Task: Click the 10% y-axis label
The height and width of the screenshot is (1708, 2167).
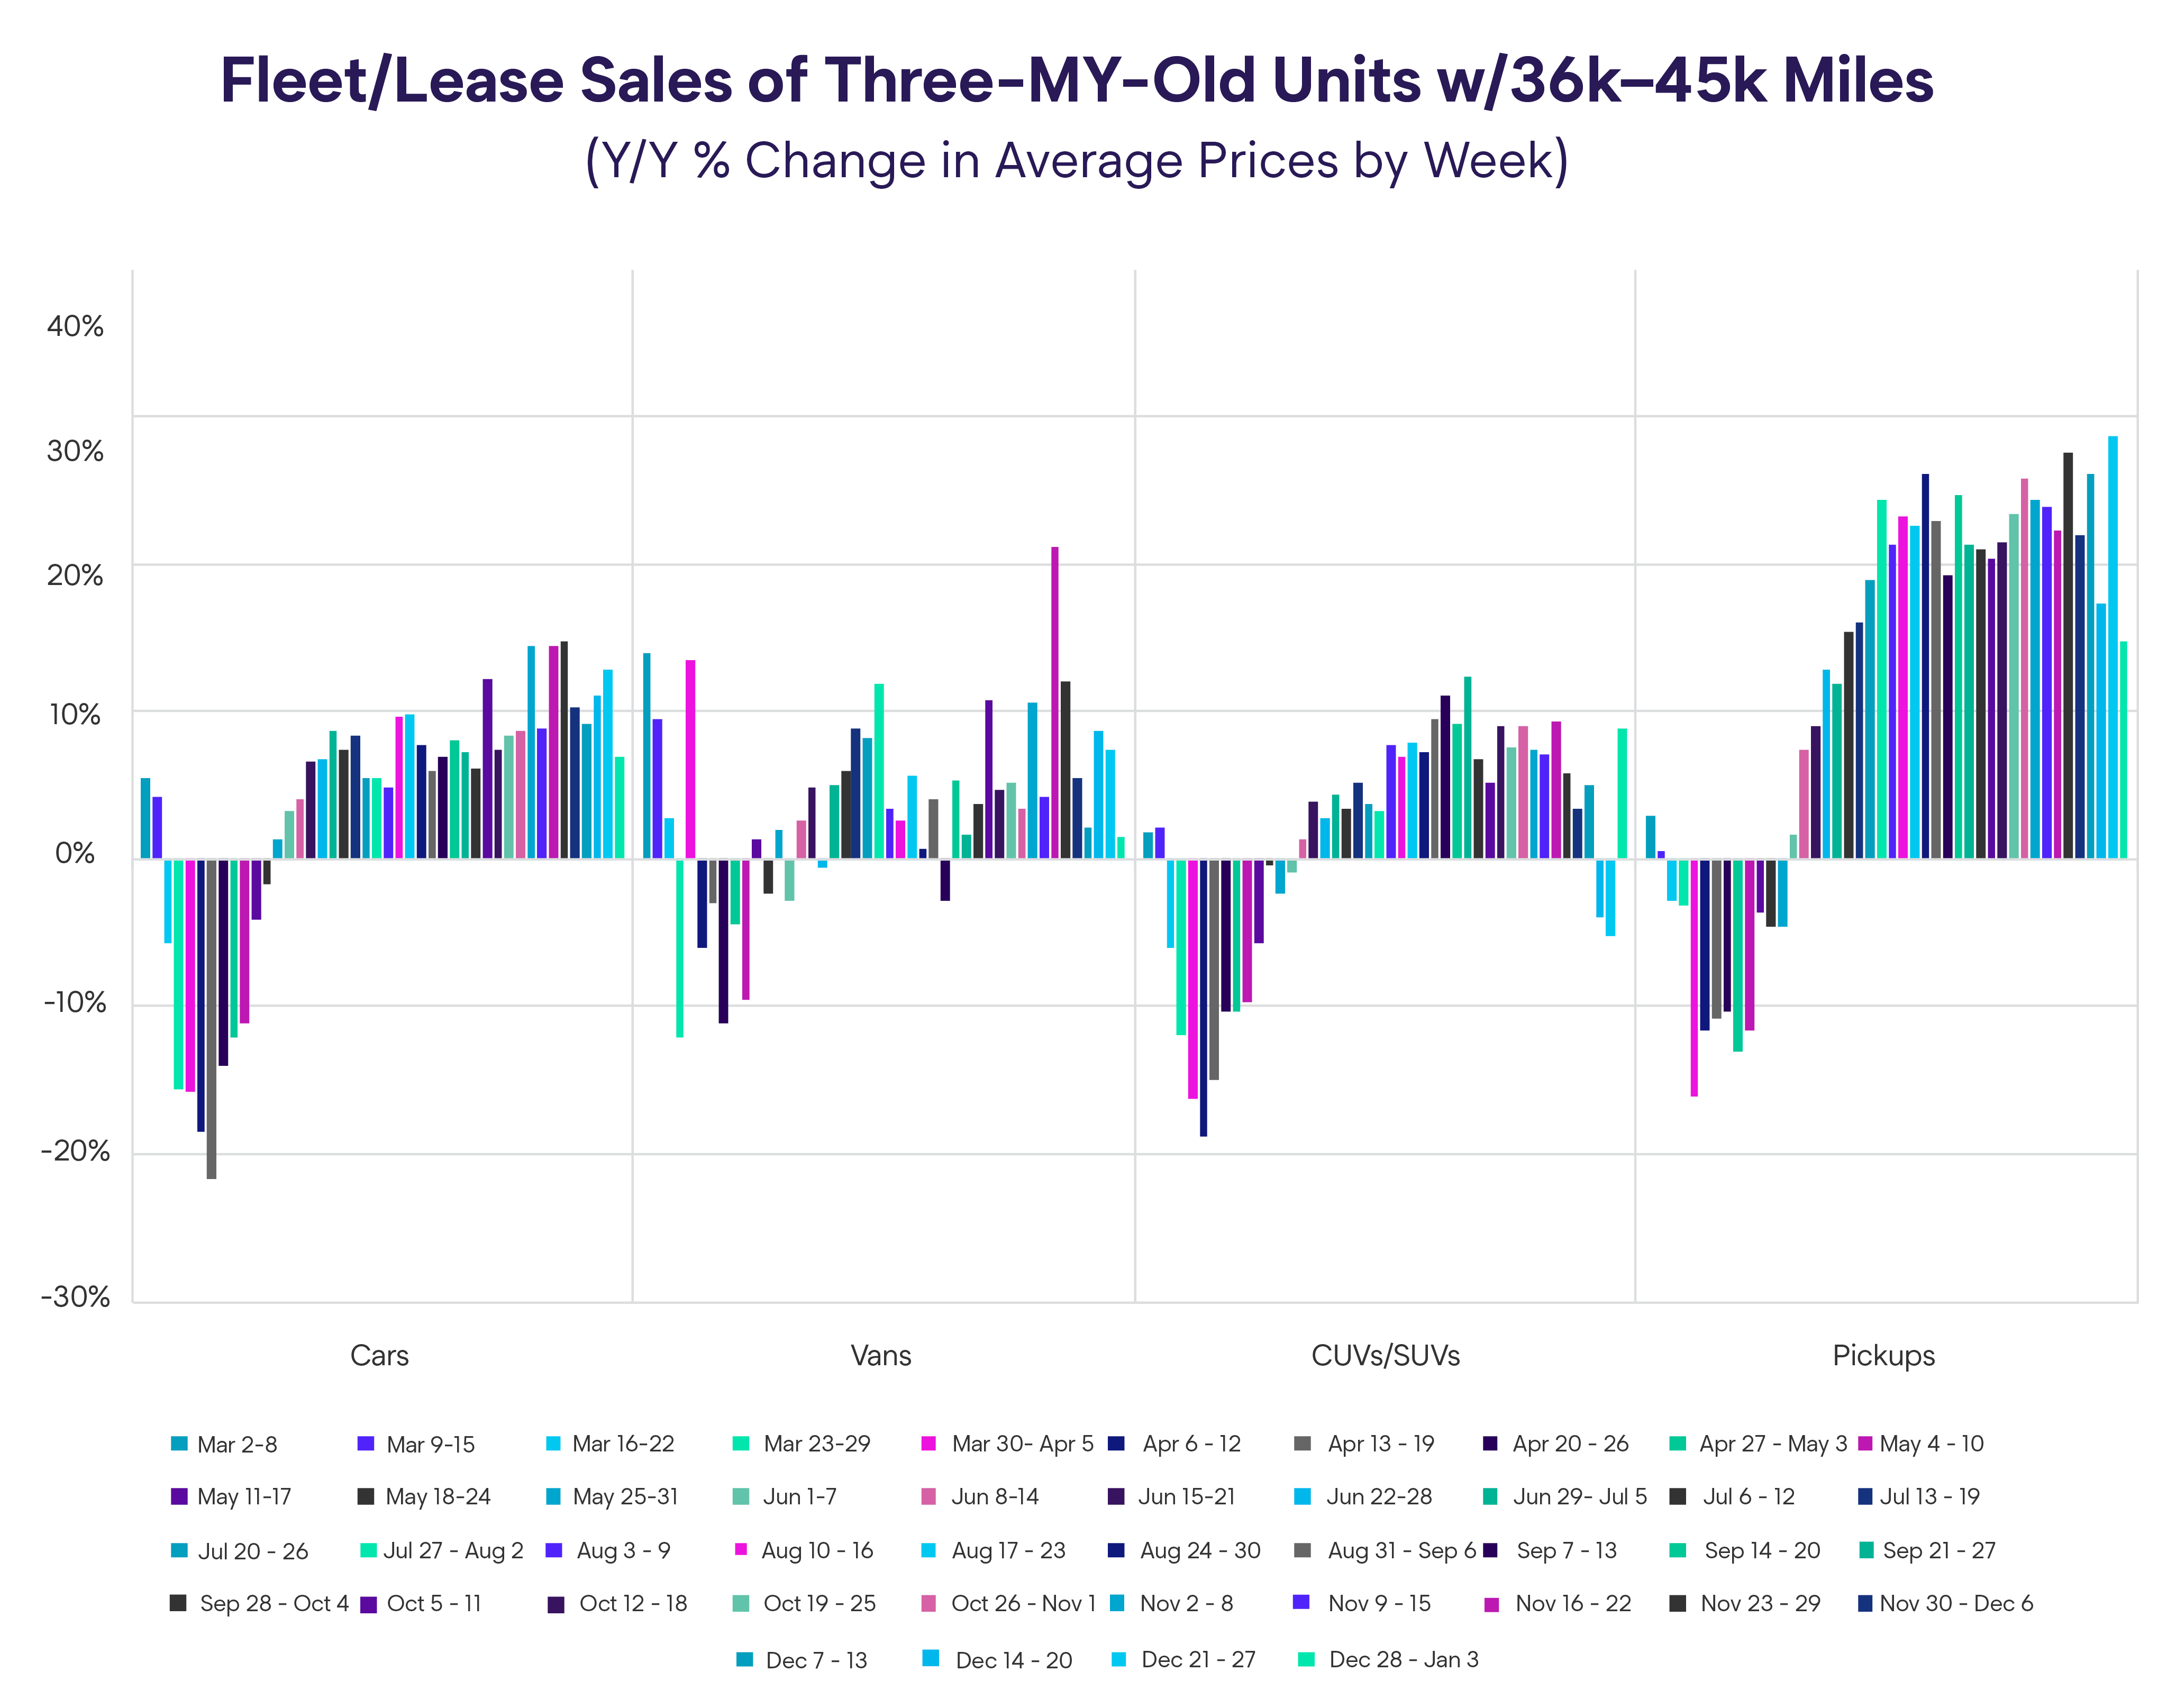Action: 75,715
